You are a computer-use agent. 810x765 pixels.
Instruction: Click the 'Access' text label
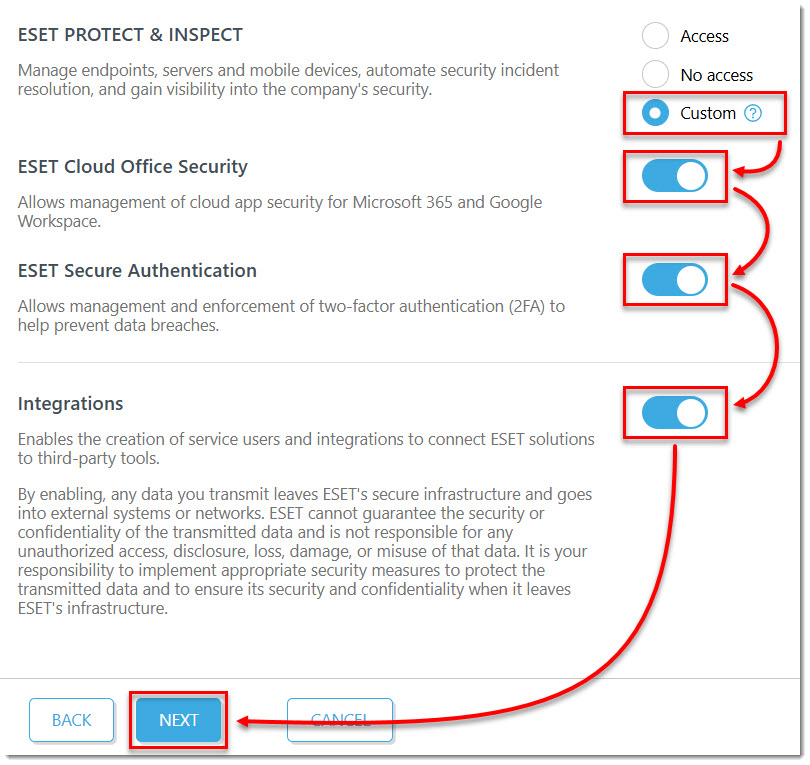coord(704,36)
